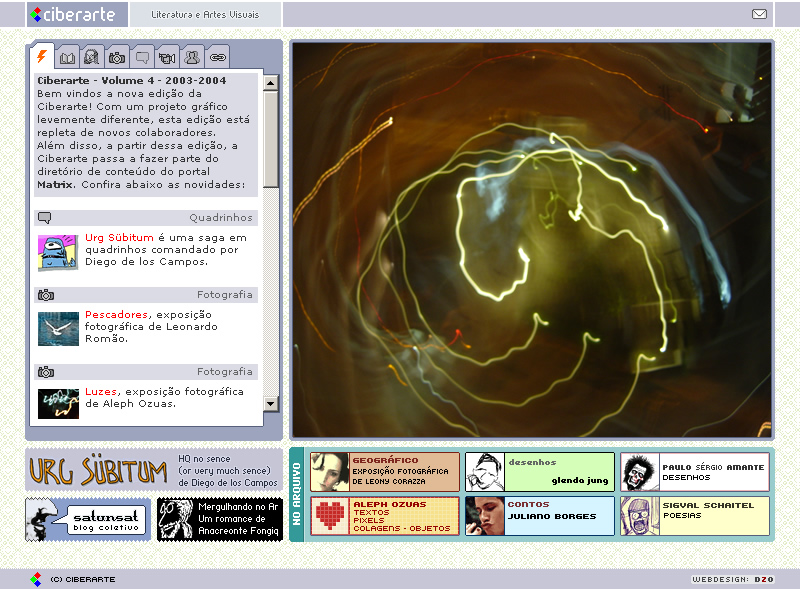
Task: Open the open-book literature tab
Action: [x=67, y=58]
